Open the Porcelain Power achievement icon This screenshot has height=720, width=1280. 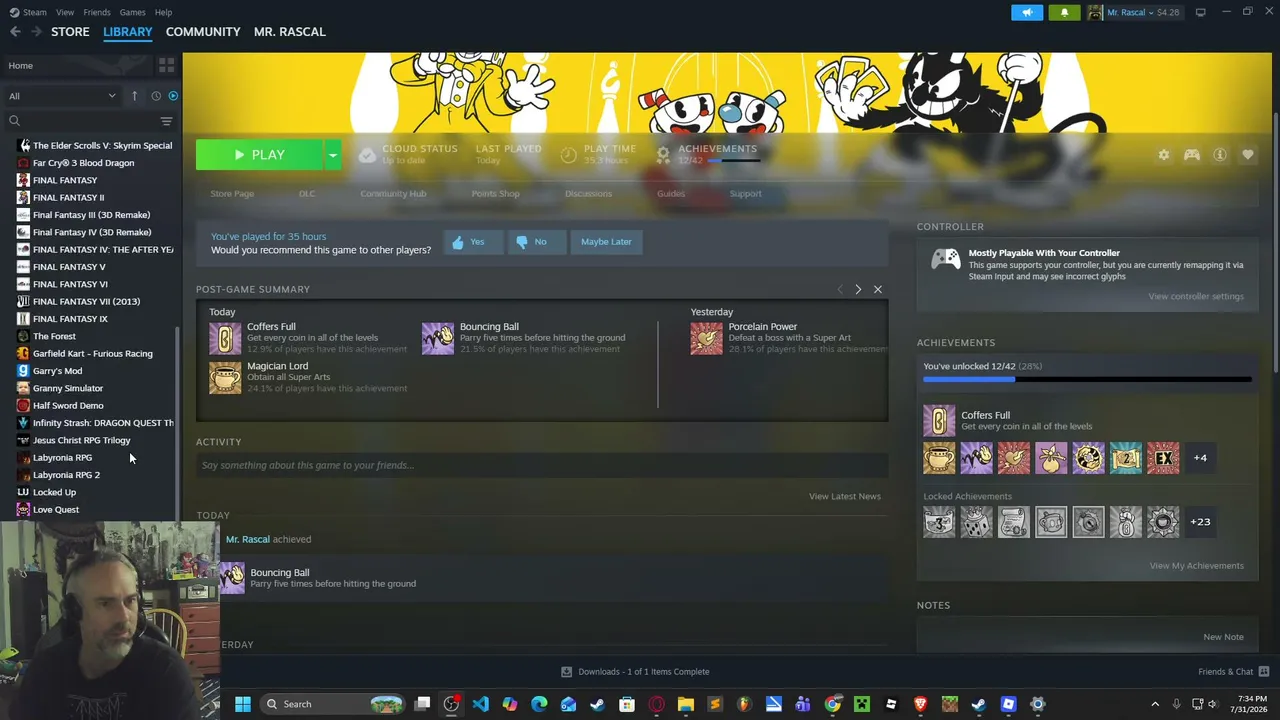tap(706, 338)
